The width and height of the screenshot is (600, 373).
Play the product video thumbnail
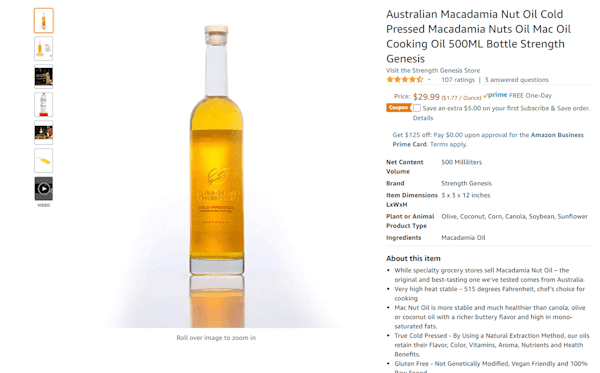pyautogui.click(x=44, y=189)
